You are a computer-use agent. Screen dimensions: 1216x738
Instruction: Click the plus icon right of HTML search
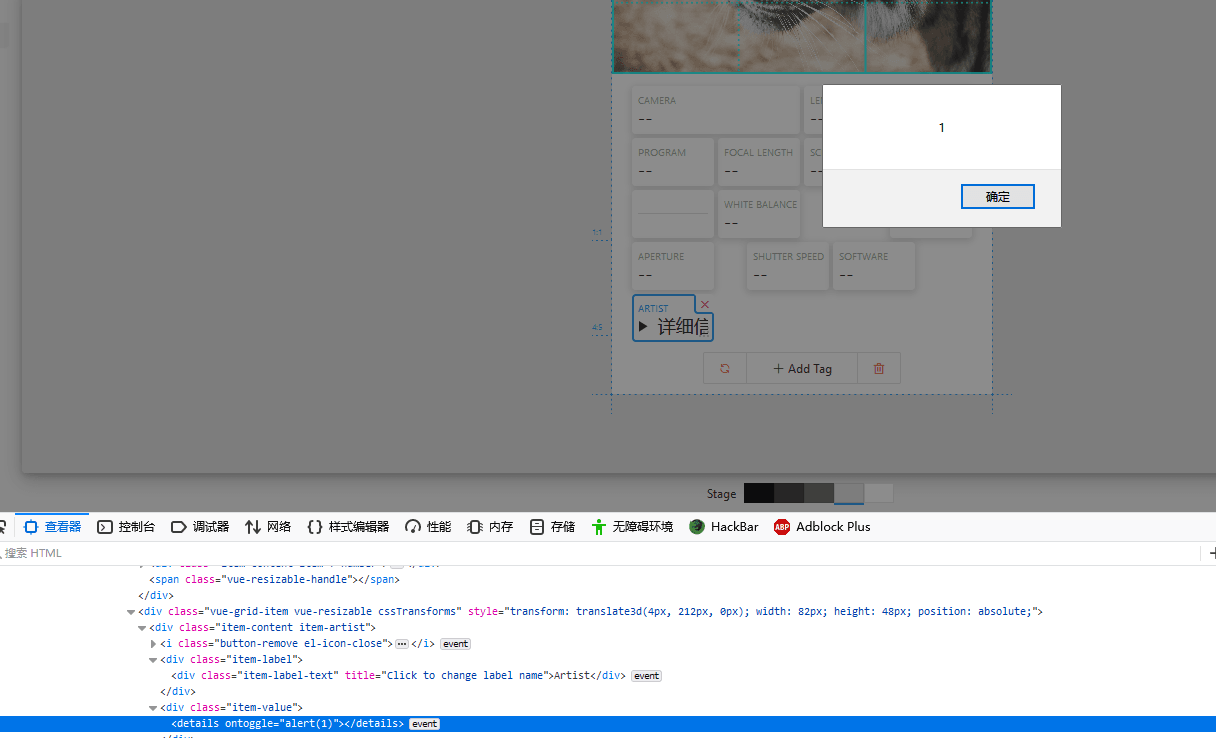coord(1211,553)
